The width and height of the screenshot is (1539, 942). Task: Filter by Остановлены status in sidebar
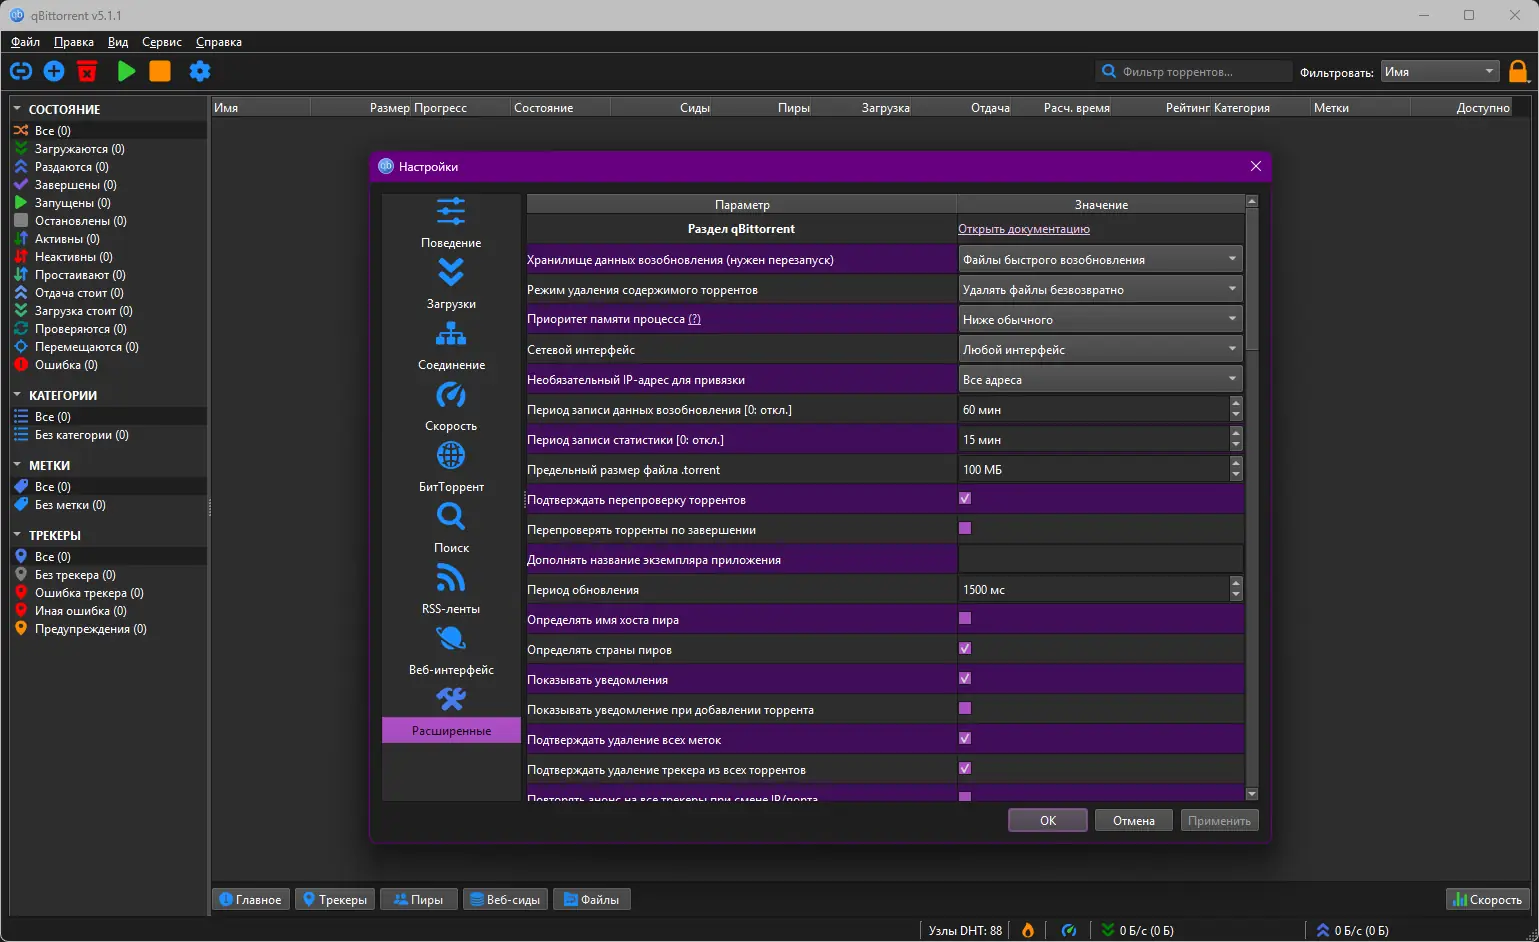(109, 221)
